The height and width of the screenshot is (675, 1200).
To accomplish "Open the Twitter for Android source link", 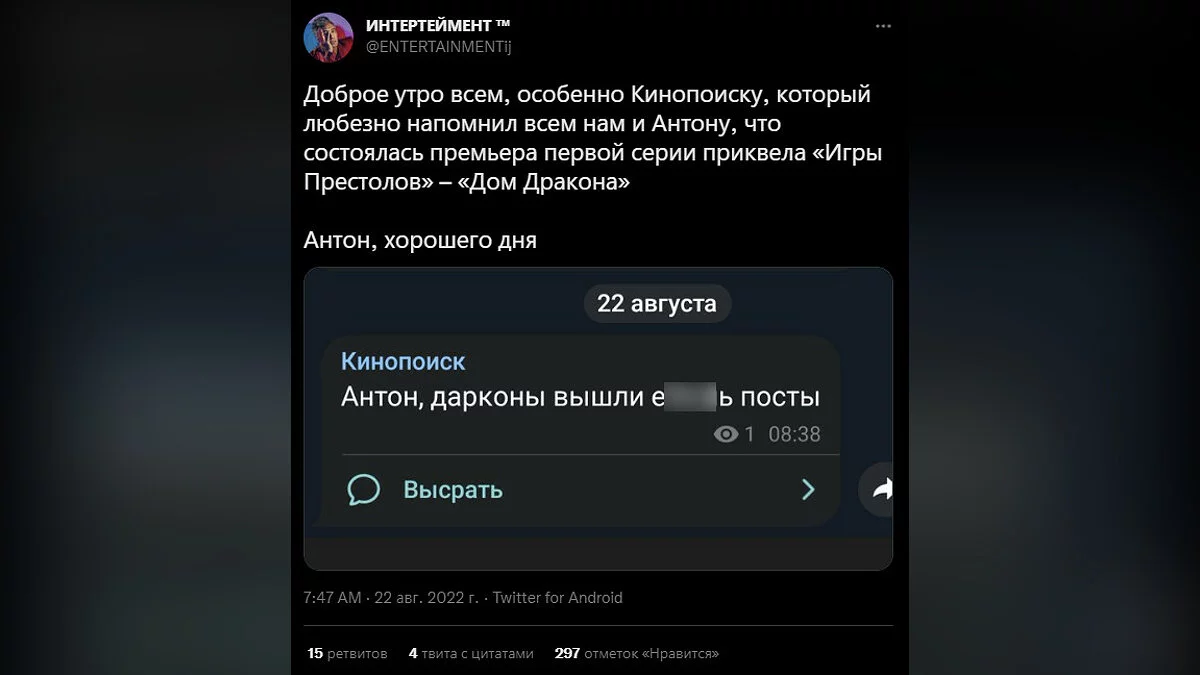I will click(x=557, y=598).
